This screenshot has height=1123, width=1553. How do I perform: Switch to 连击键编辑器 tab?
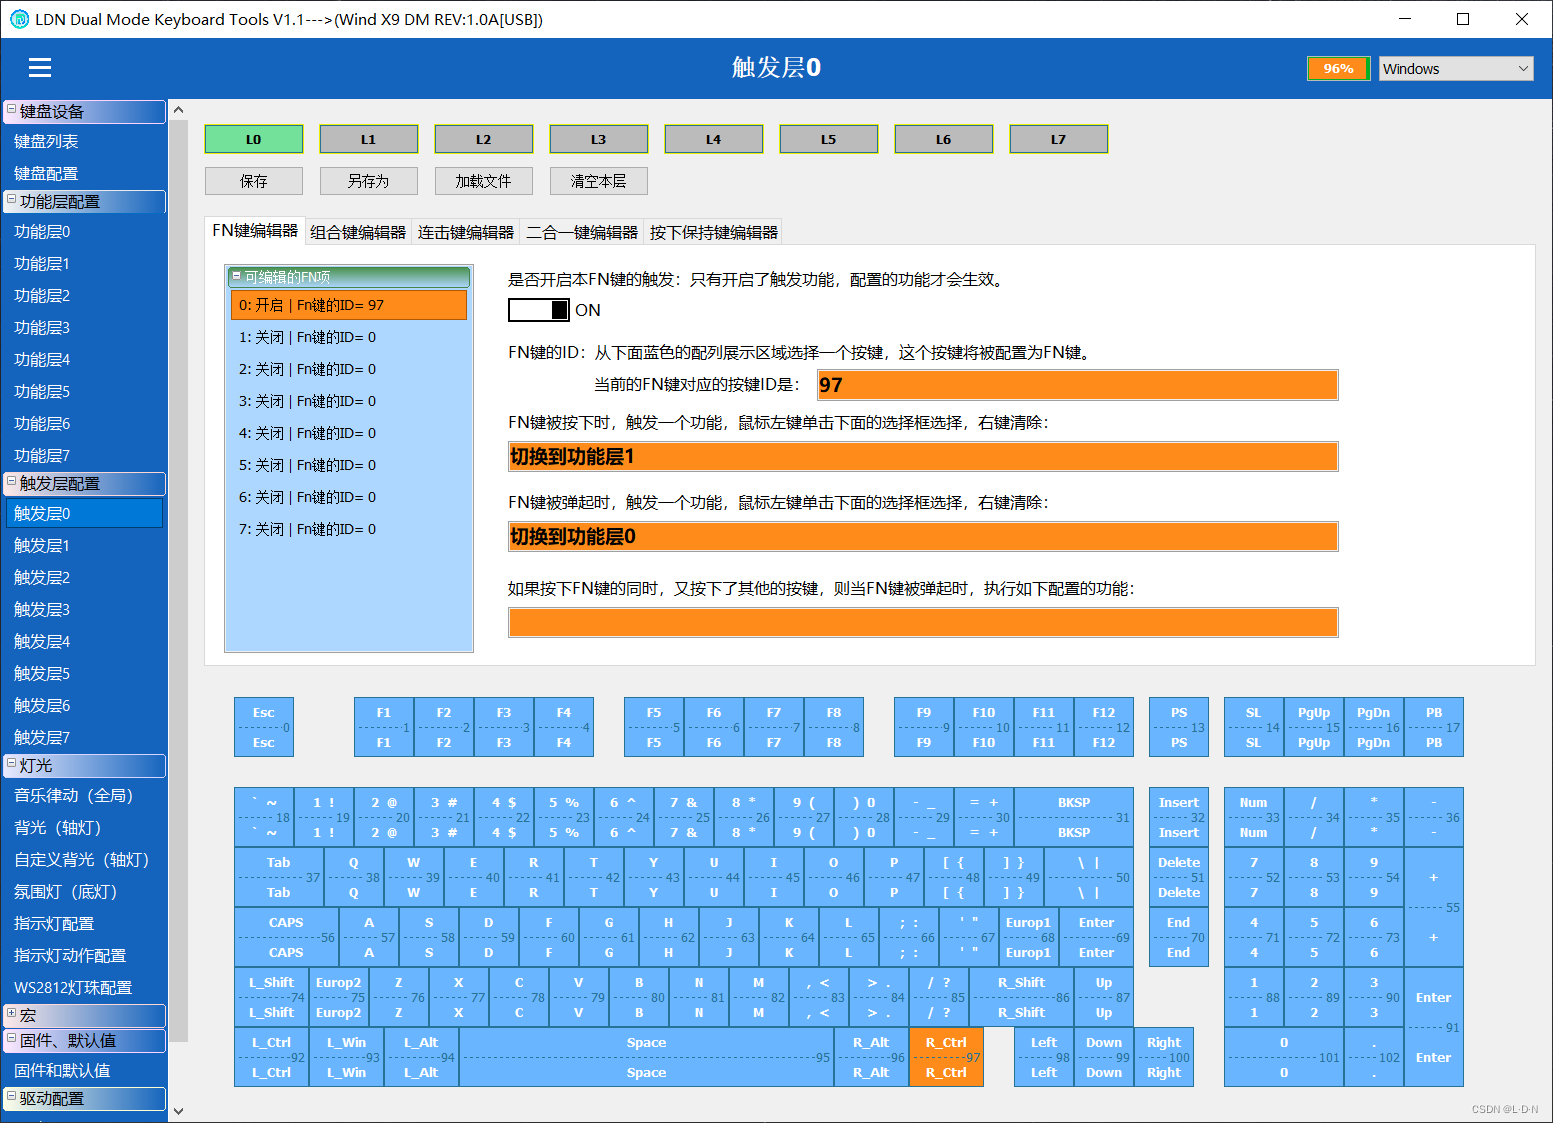tap(466, 232)
